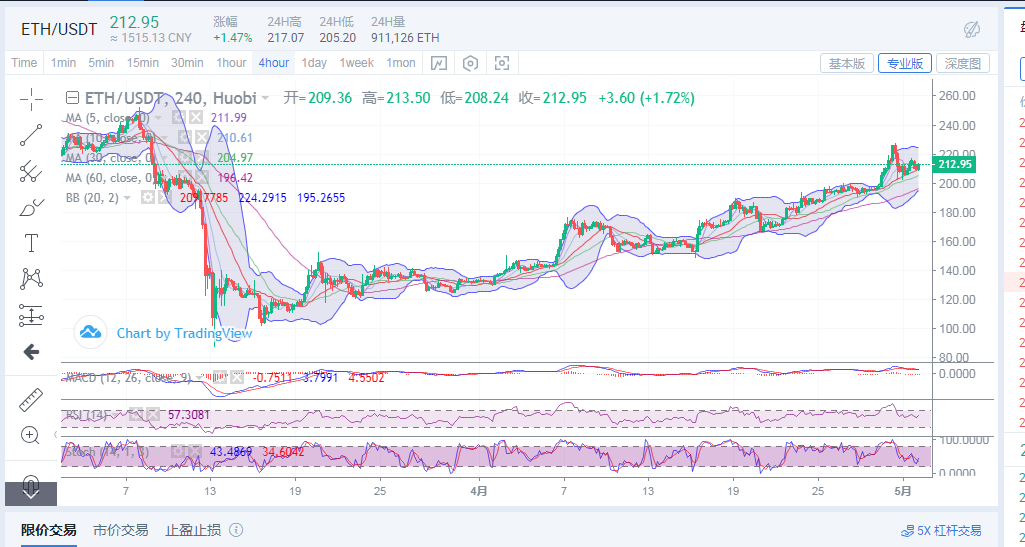Select the trend line drawing tool
Screen dimensions: 1025x547
[31, 135]
